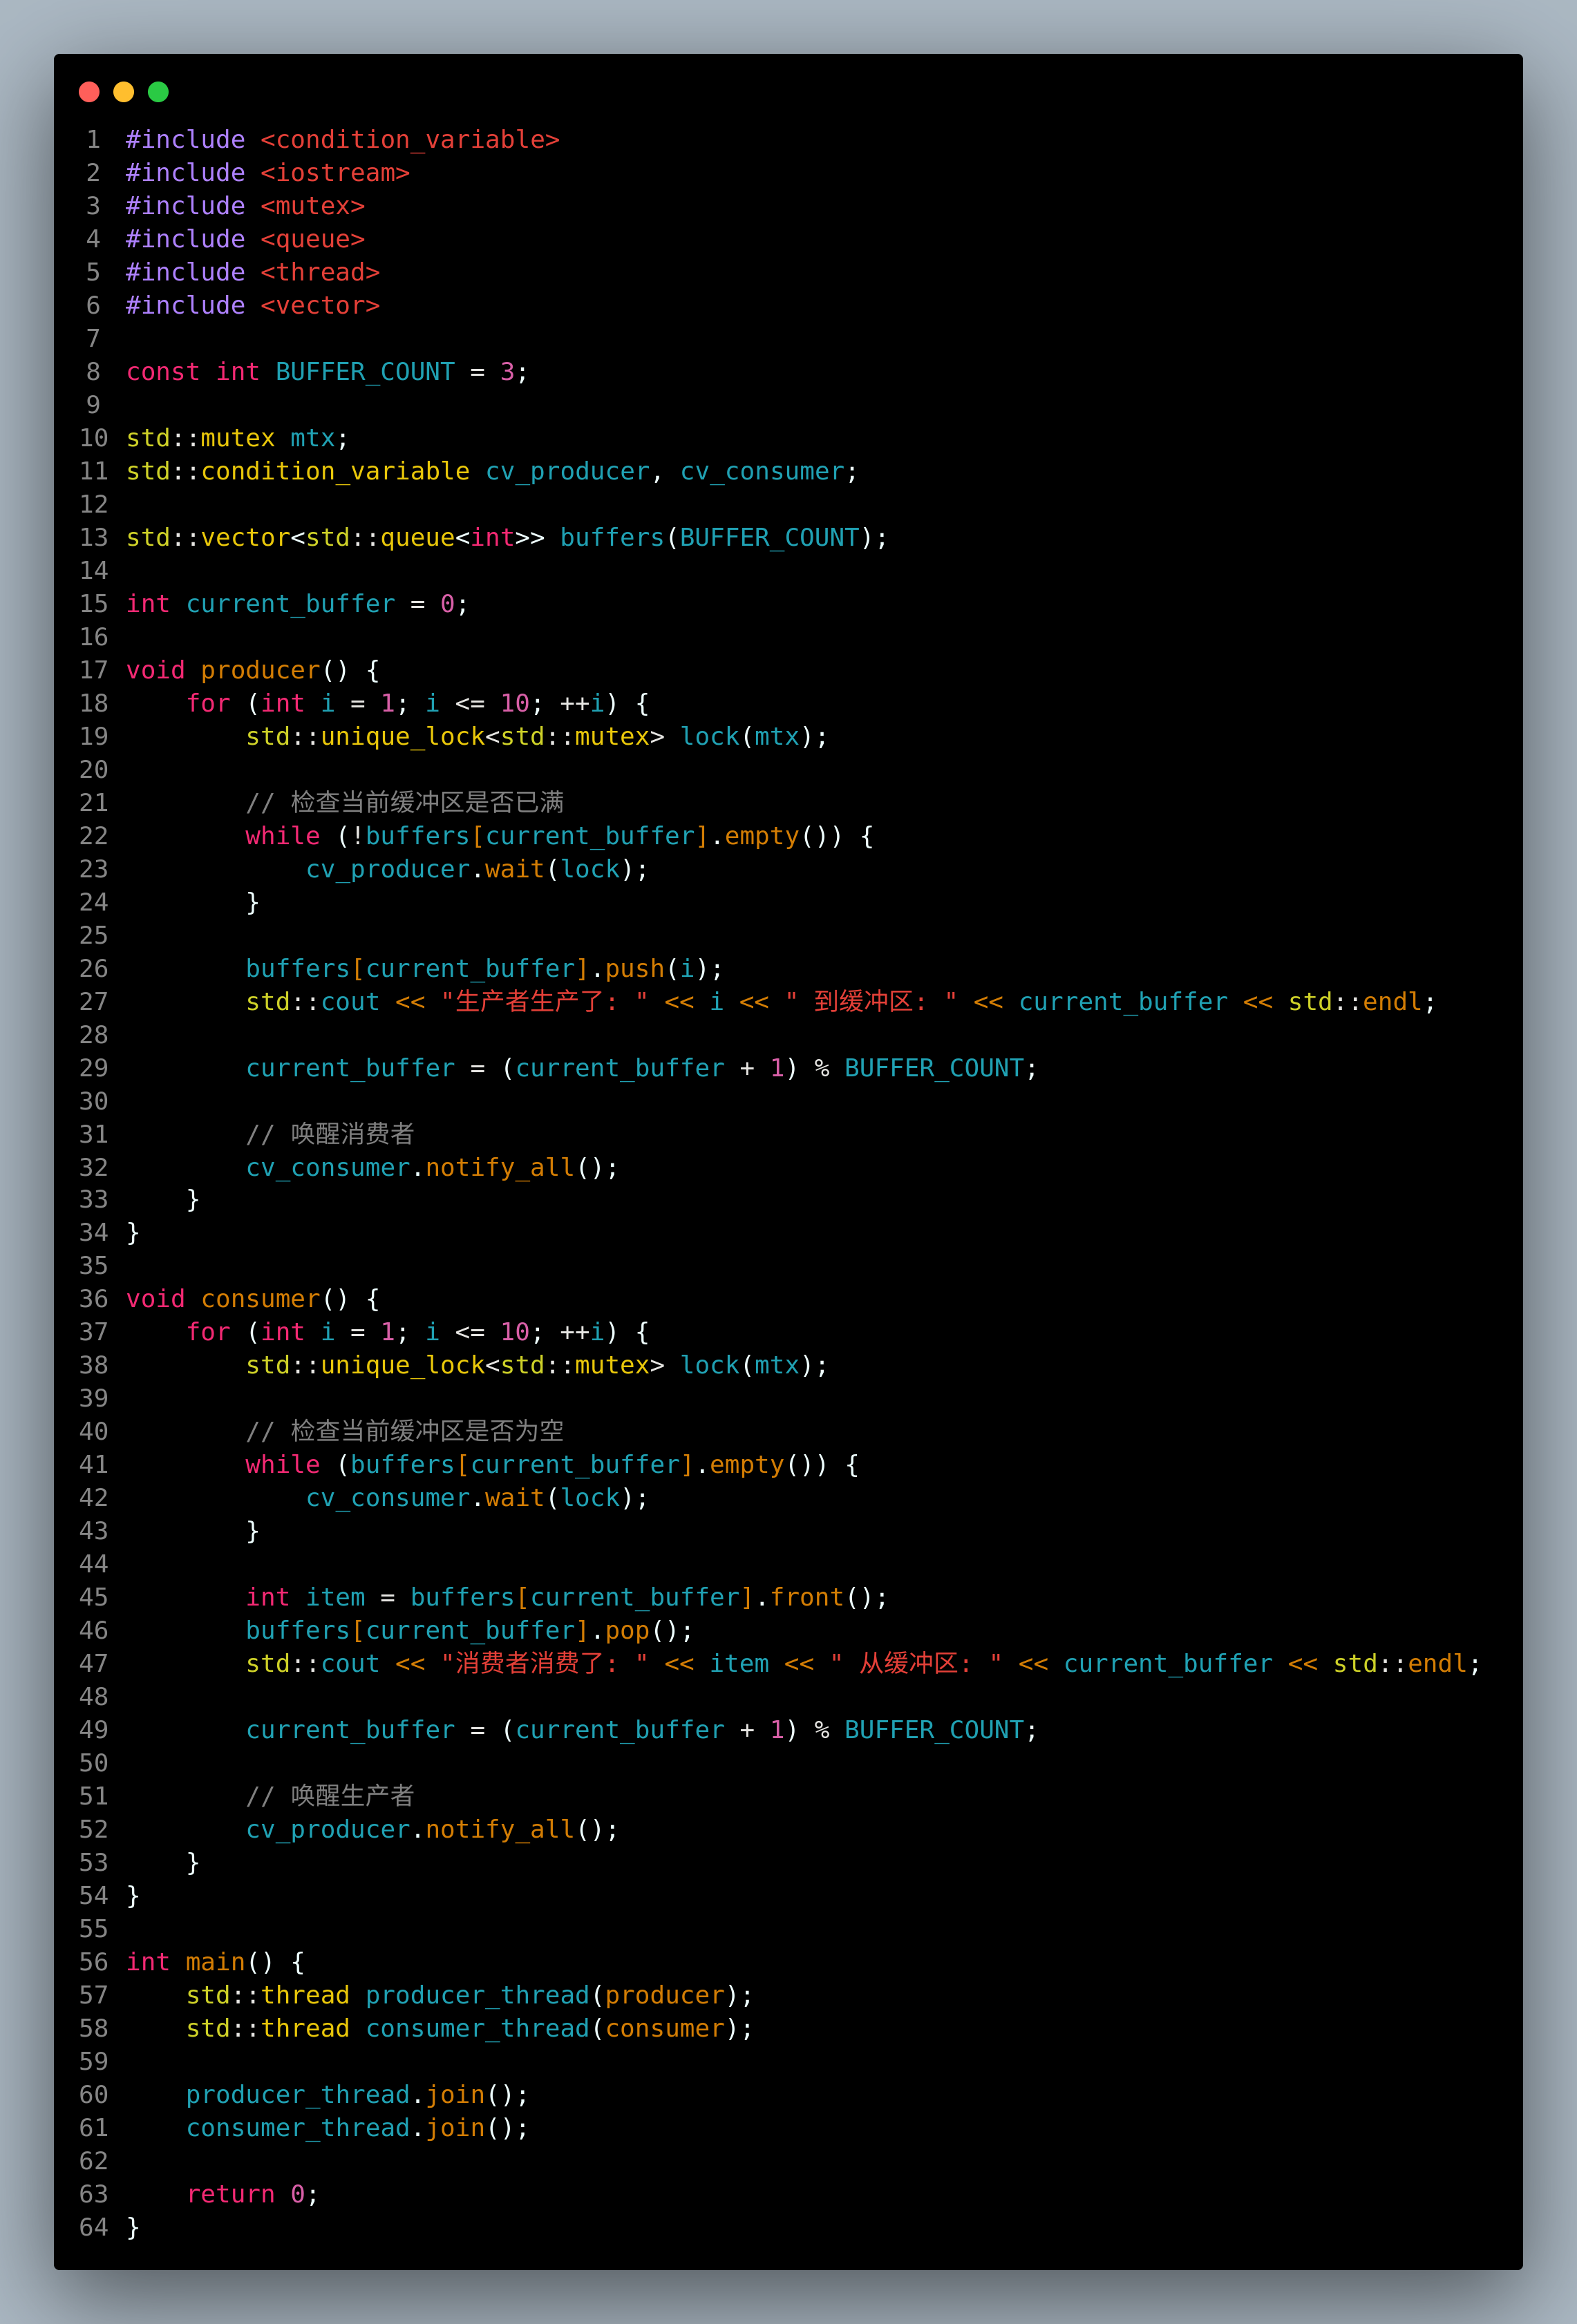The height and width of the screenshot is (2324, 1577).
Task: Click 'main' function name on line 56
Action: 215,1962
